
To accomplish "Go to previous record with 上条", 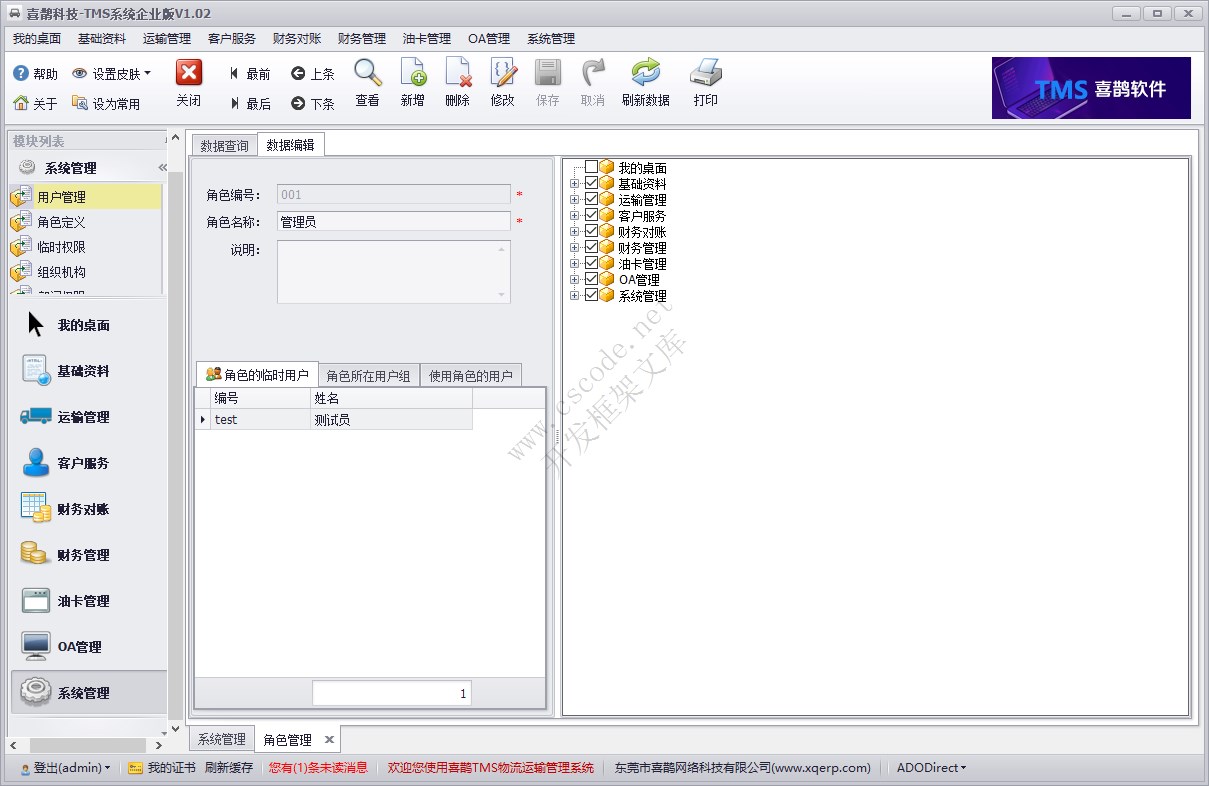I will coord(313,74).
